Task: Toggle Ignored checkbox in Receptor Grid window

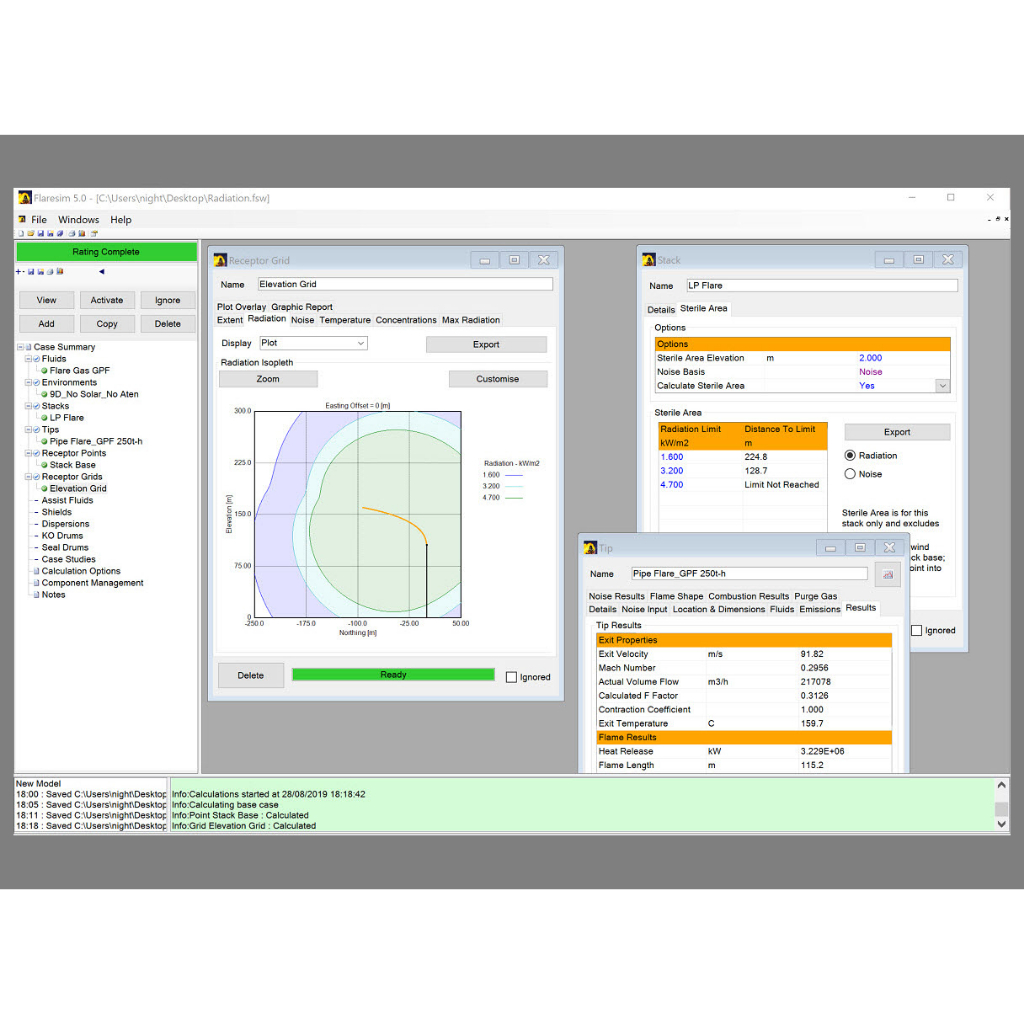Action: (x=512, y=677)
